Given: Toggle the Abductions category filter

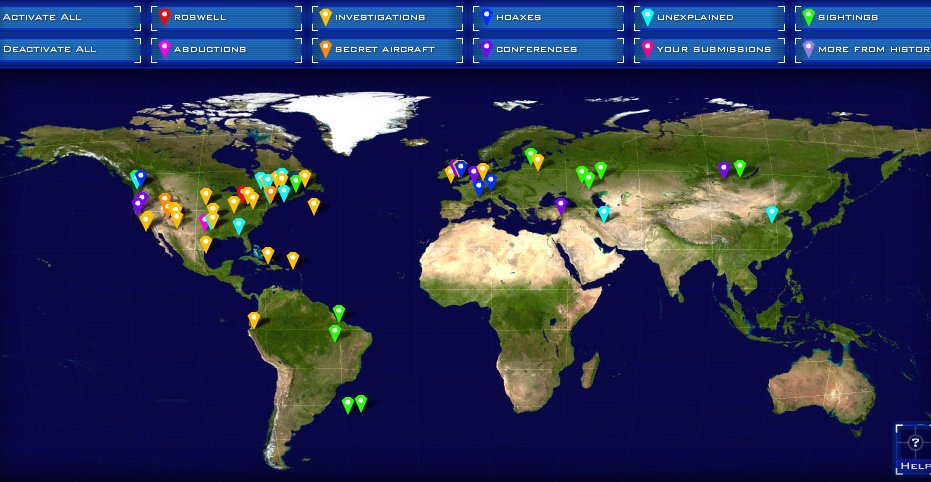Looking at the screenshot, I should pos(226,49).
